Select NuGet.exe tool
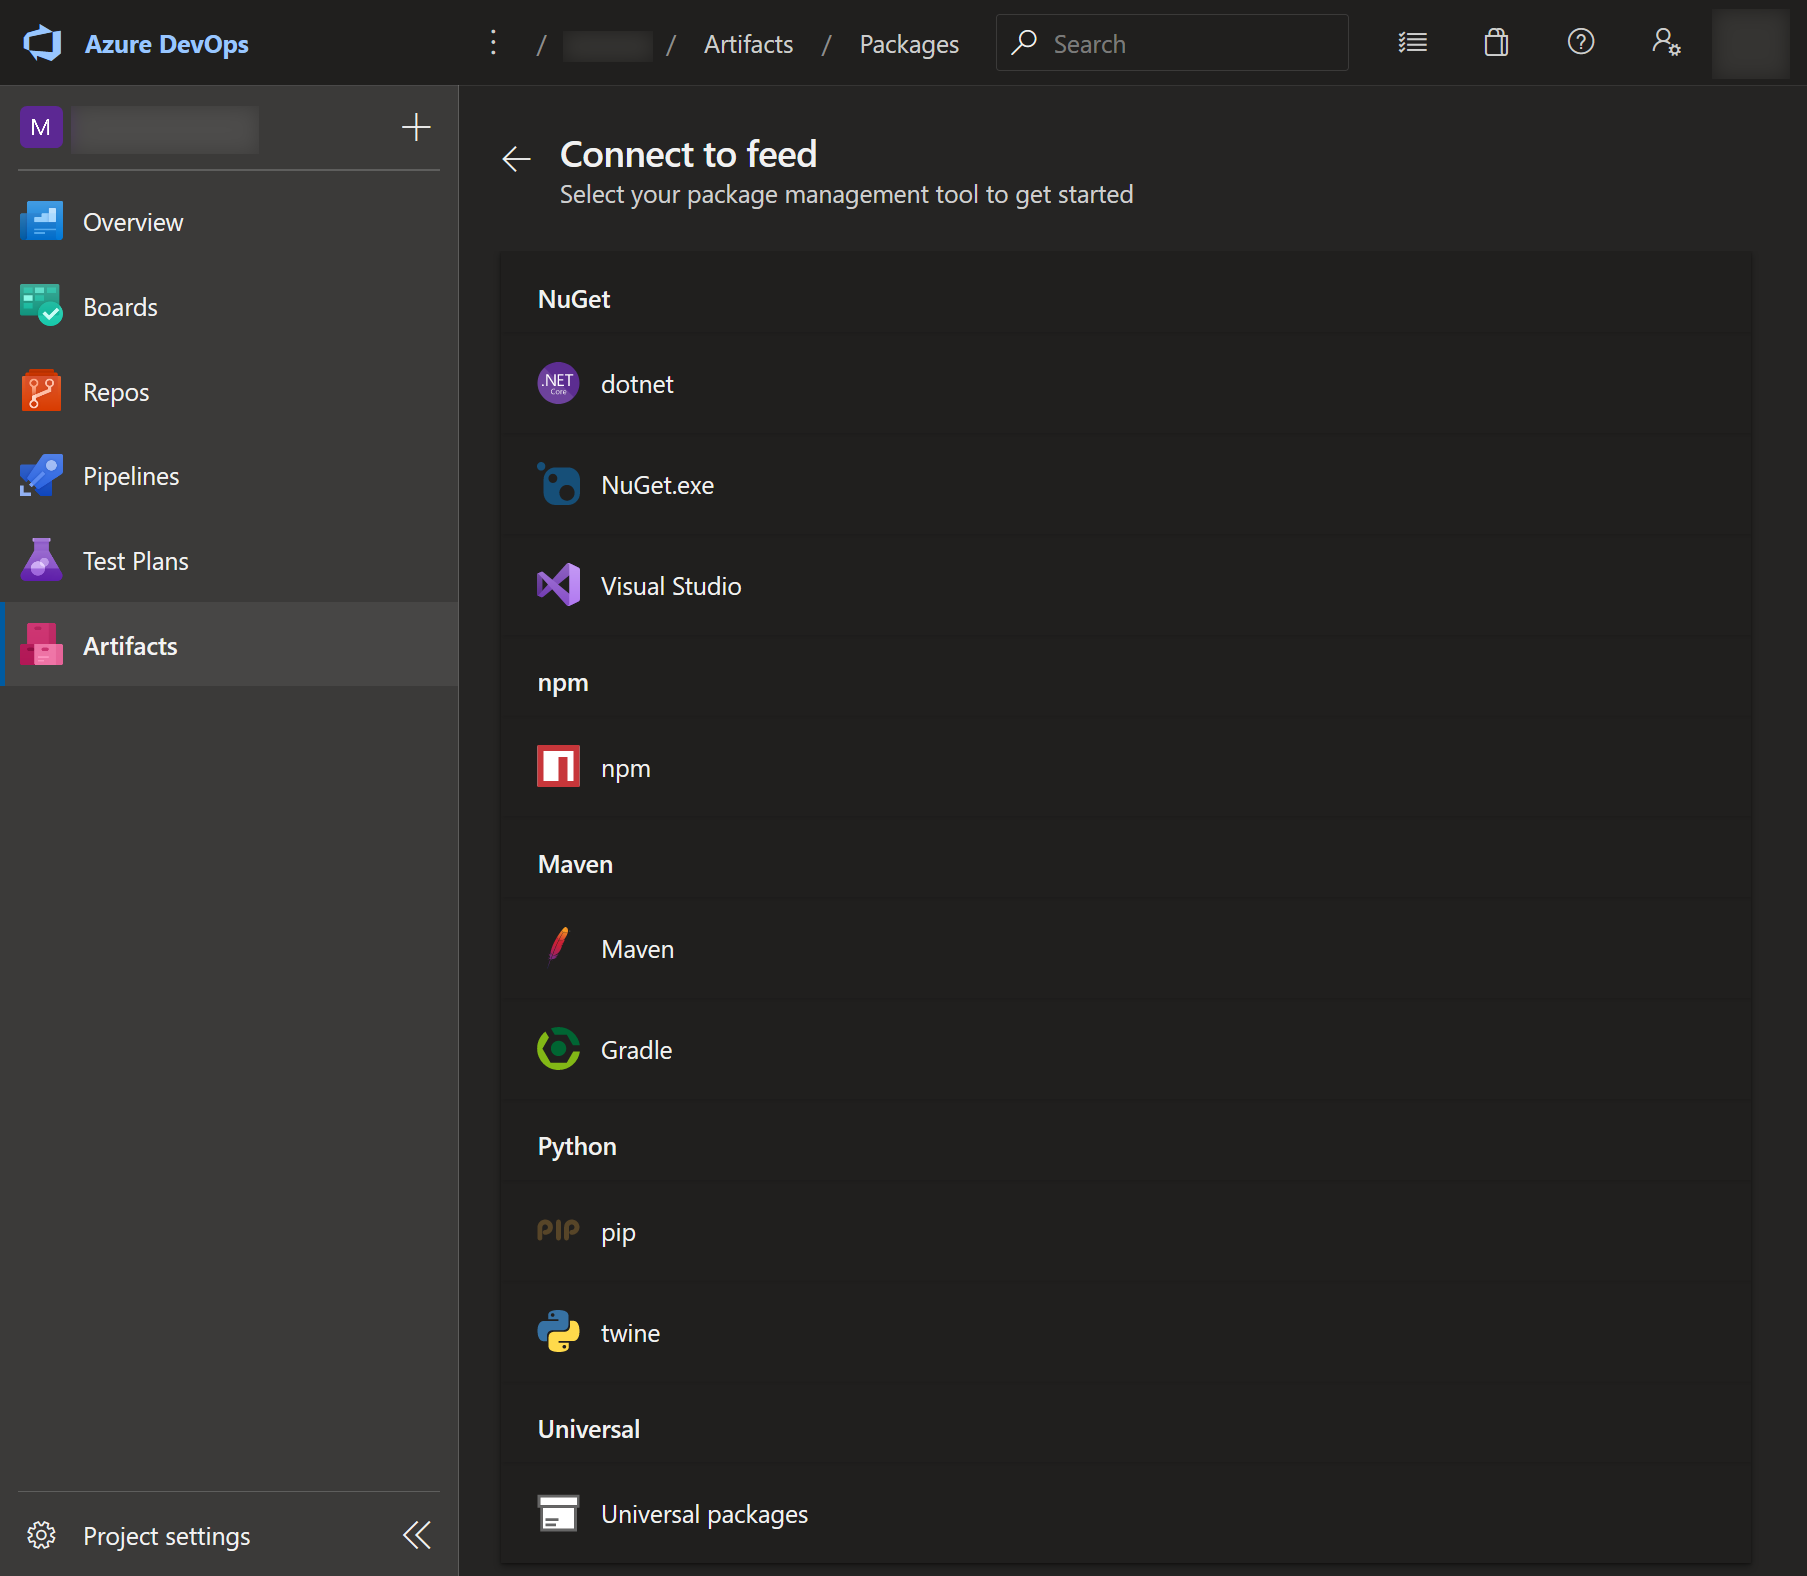1807x1576 pixels. coord(1126,485)
